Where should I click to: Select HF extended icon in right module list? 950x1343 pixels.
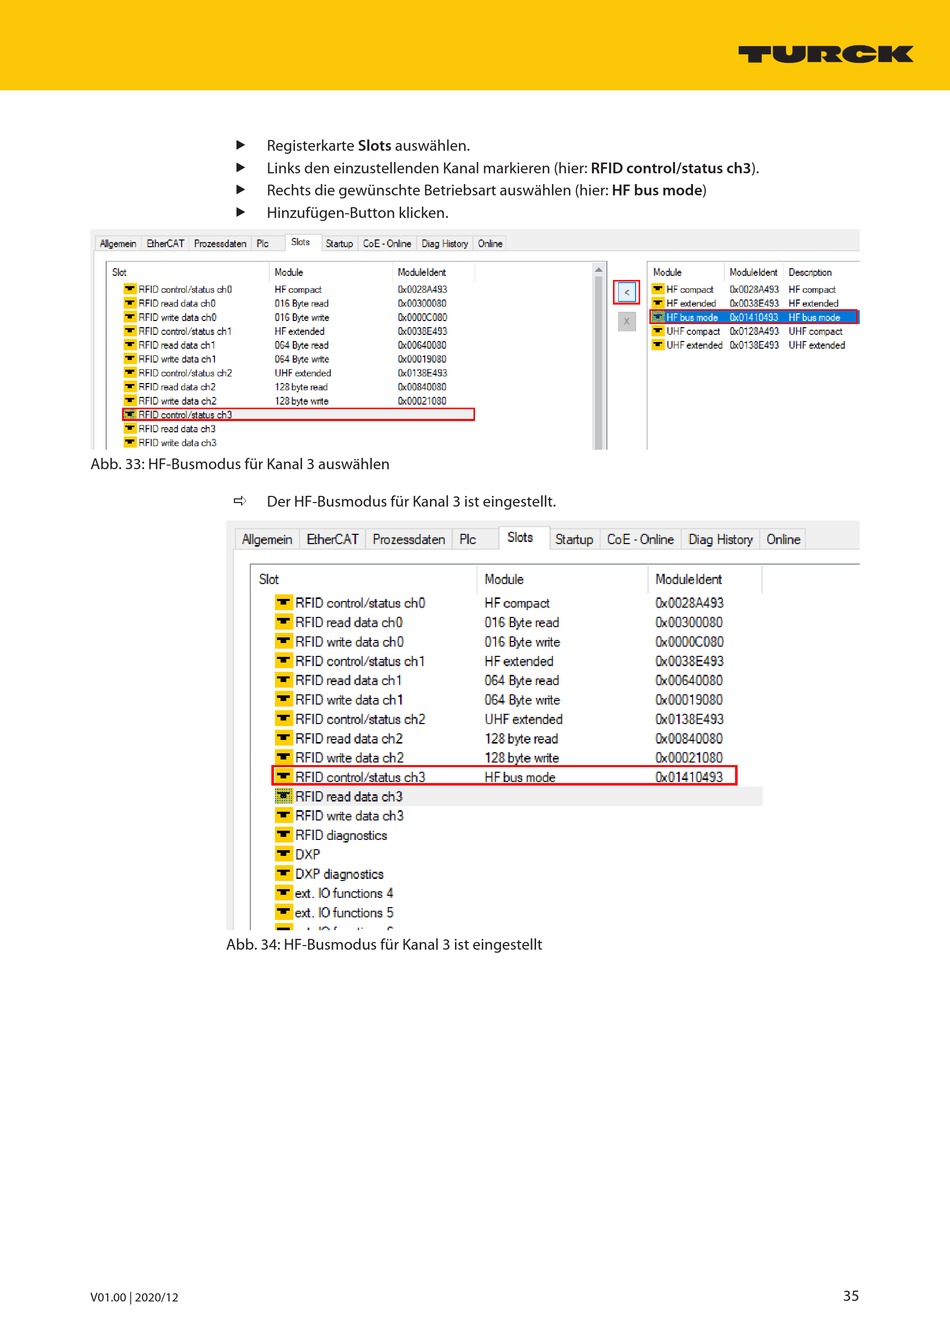658,303
